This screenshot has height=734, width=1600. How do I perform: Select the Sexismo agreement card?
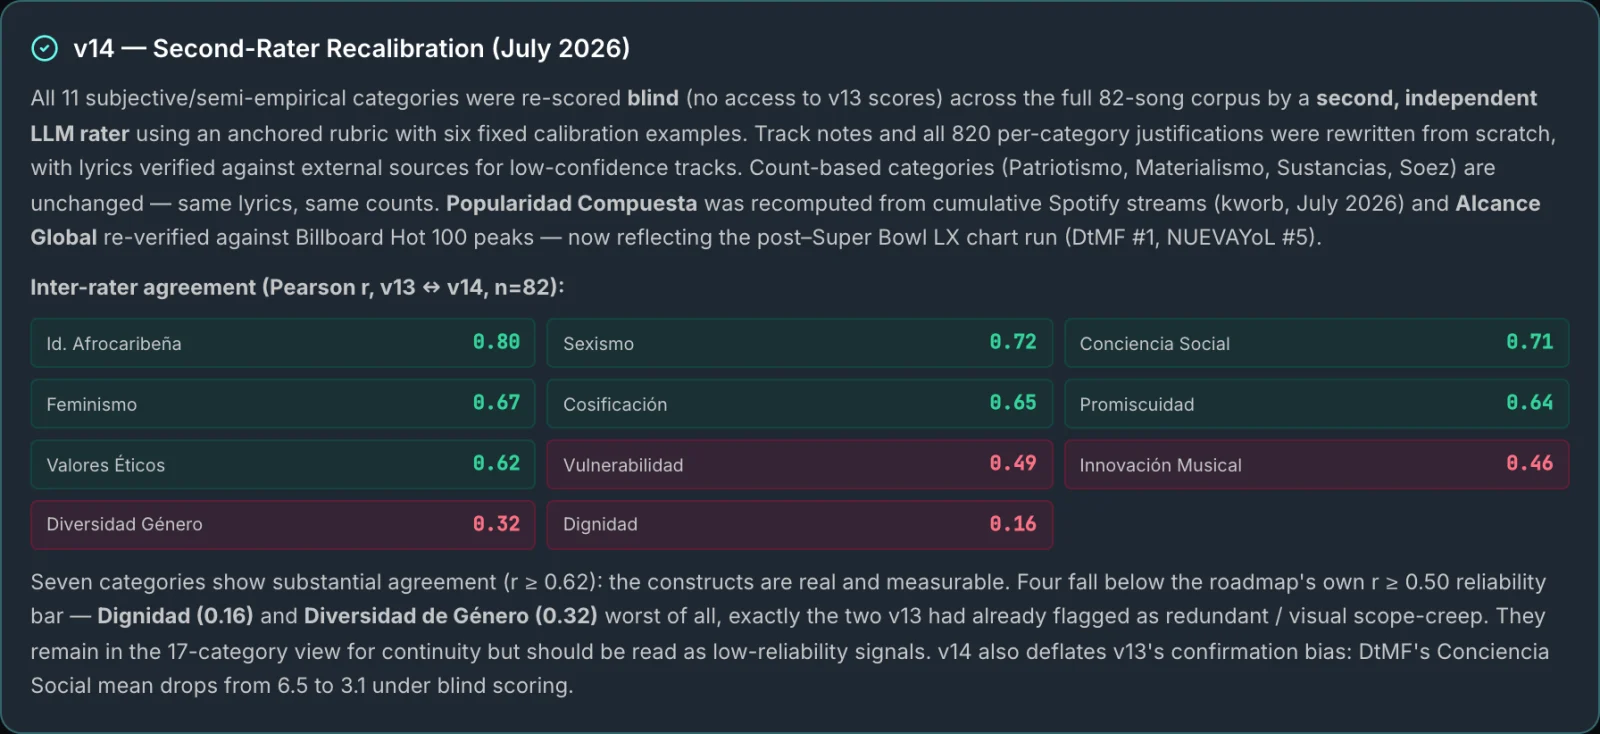coord(800,343)
